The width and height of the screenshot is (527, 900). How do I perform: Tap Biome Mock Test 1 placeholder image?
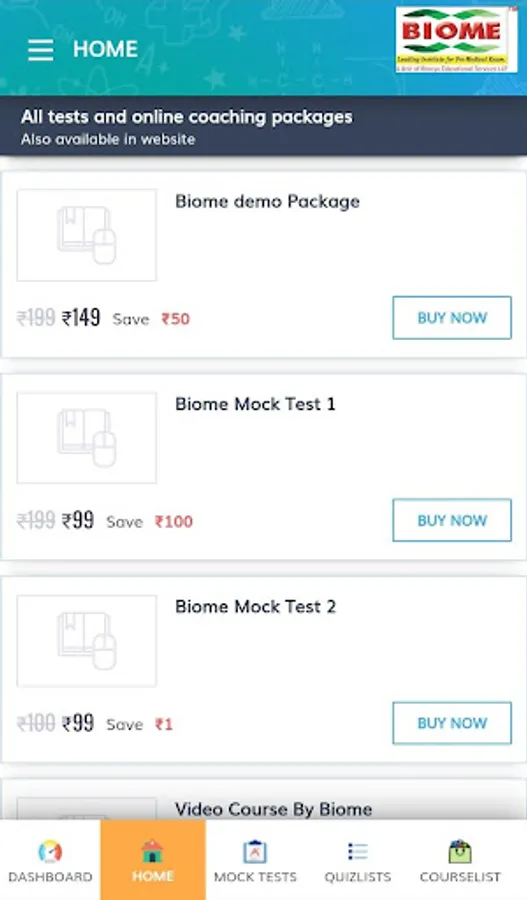87,438
